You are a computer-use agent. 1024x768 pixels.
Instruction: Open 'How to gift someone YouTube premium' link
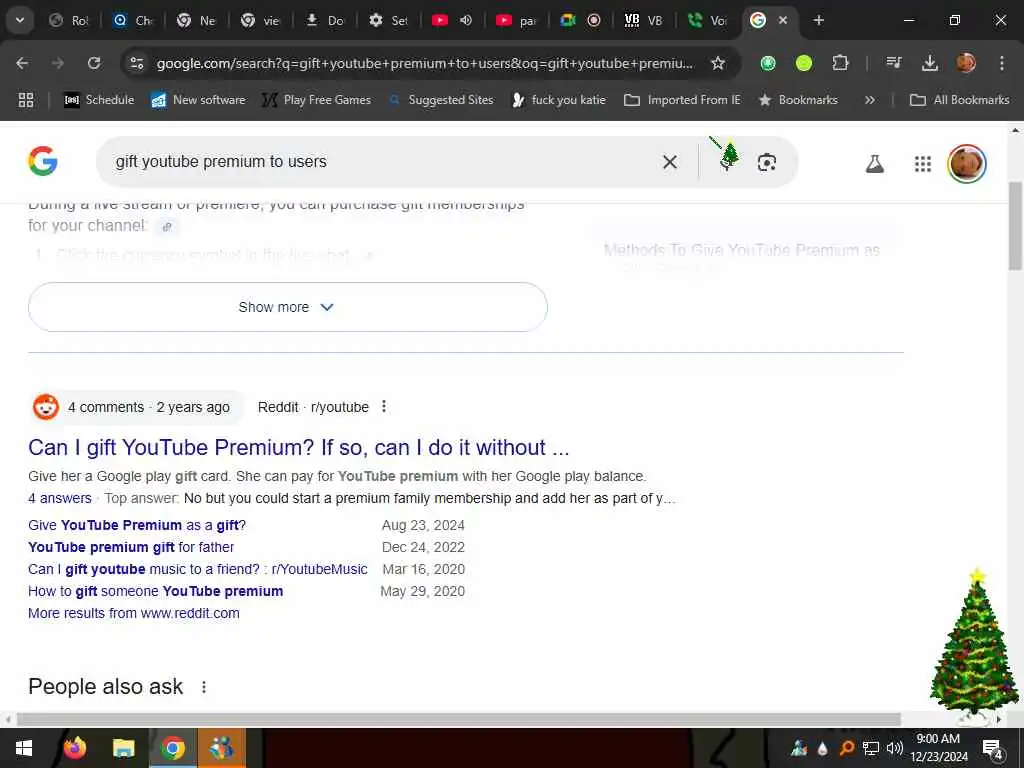point(155,591)
